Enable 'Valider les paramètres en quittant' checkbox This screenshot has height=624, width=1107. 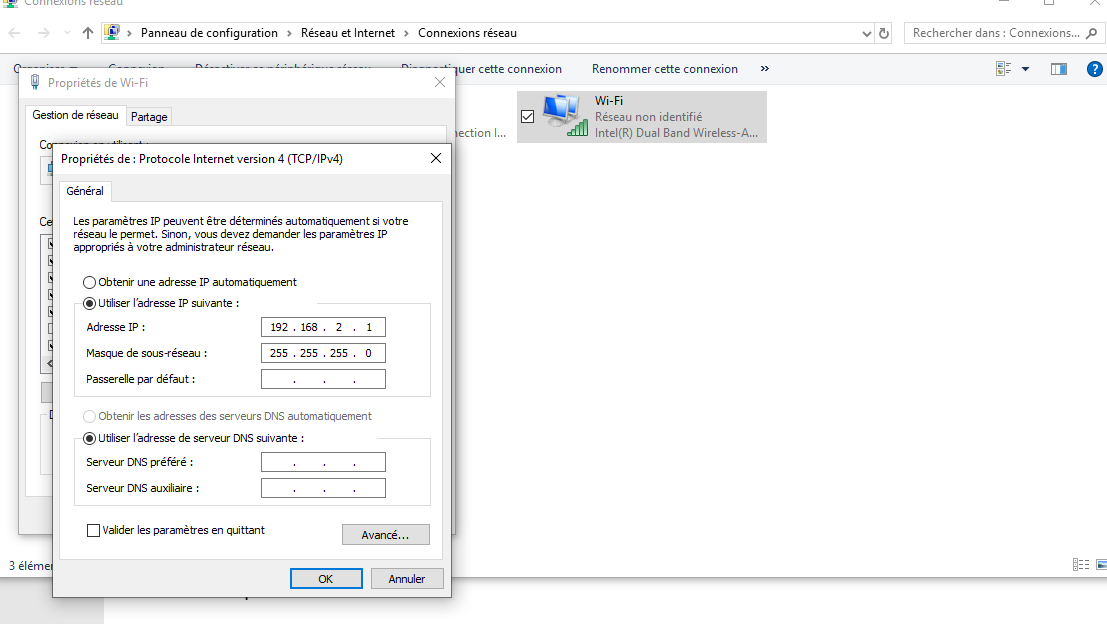[94, 530]
